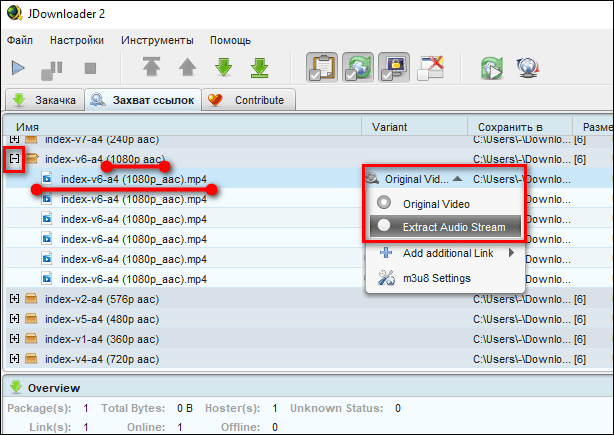Click the plus icon beside Add additional Link
This screenshot has width=614, height=435.
pos(386,253)
